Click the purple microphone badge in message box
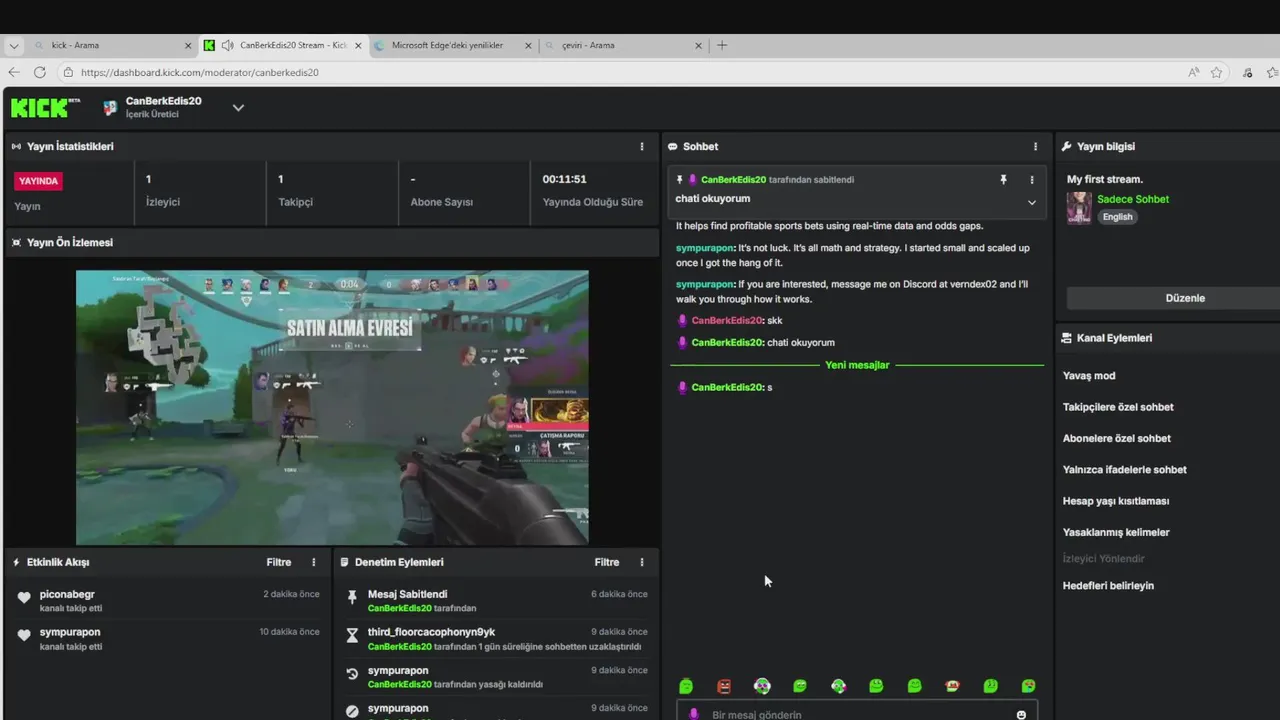The image size is (1280, 720). click(x=694, y=715)
